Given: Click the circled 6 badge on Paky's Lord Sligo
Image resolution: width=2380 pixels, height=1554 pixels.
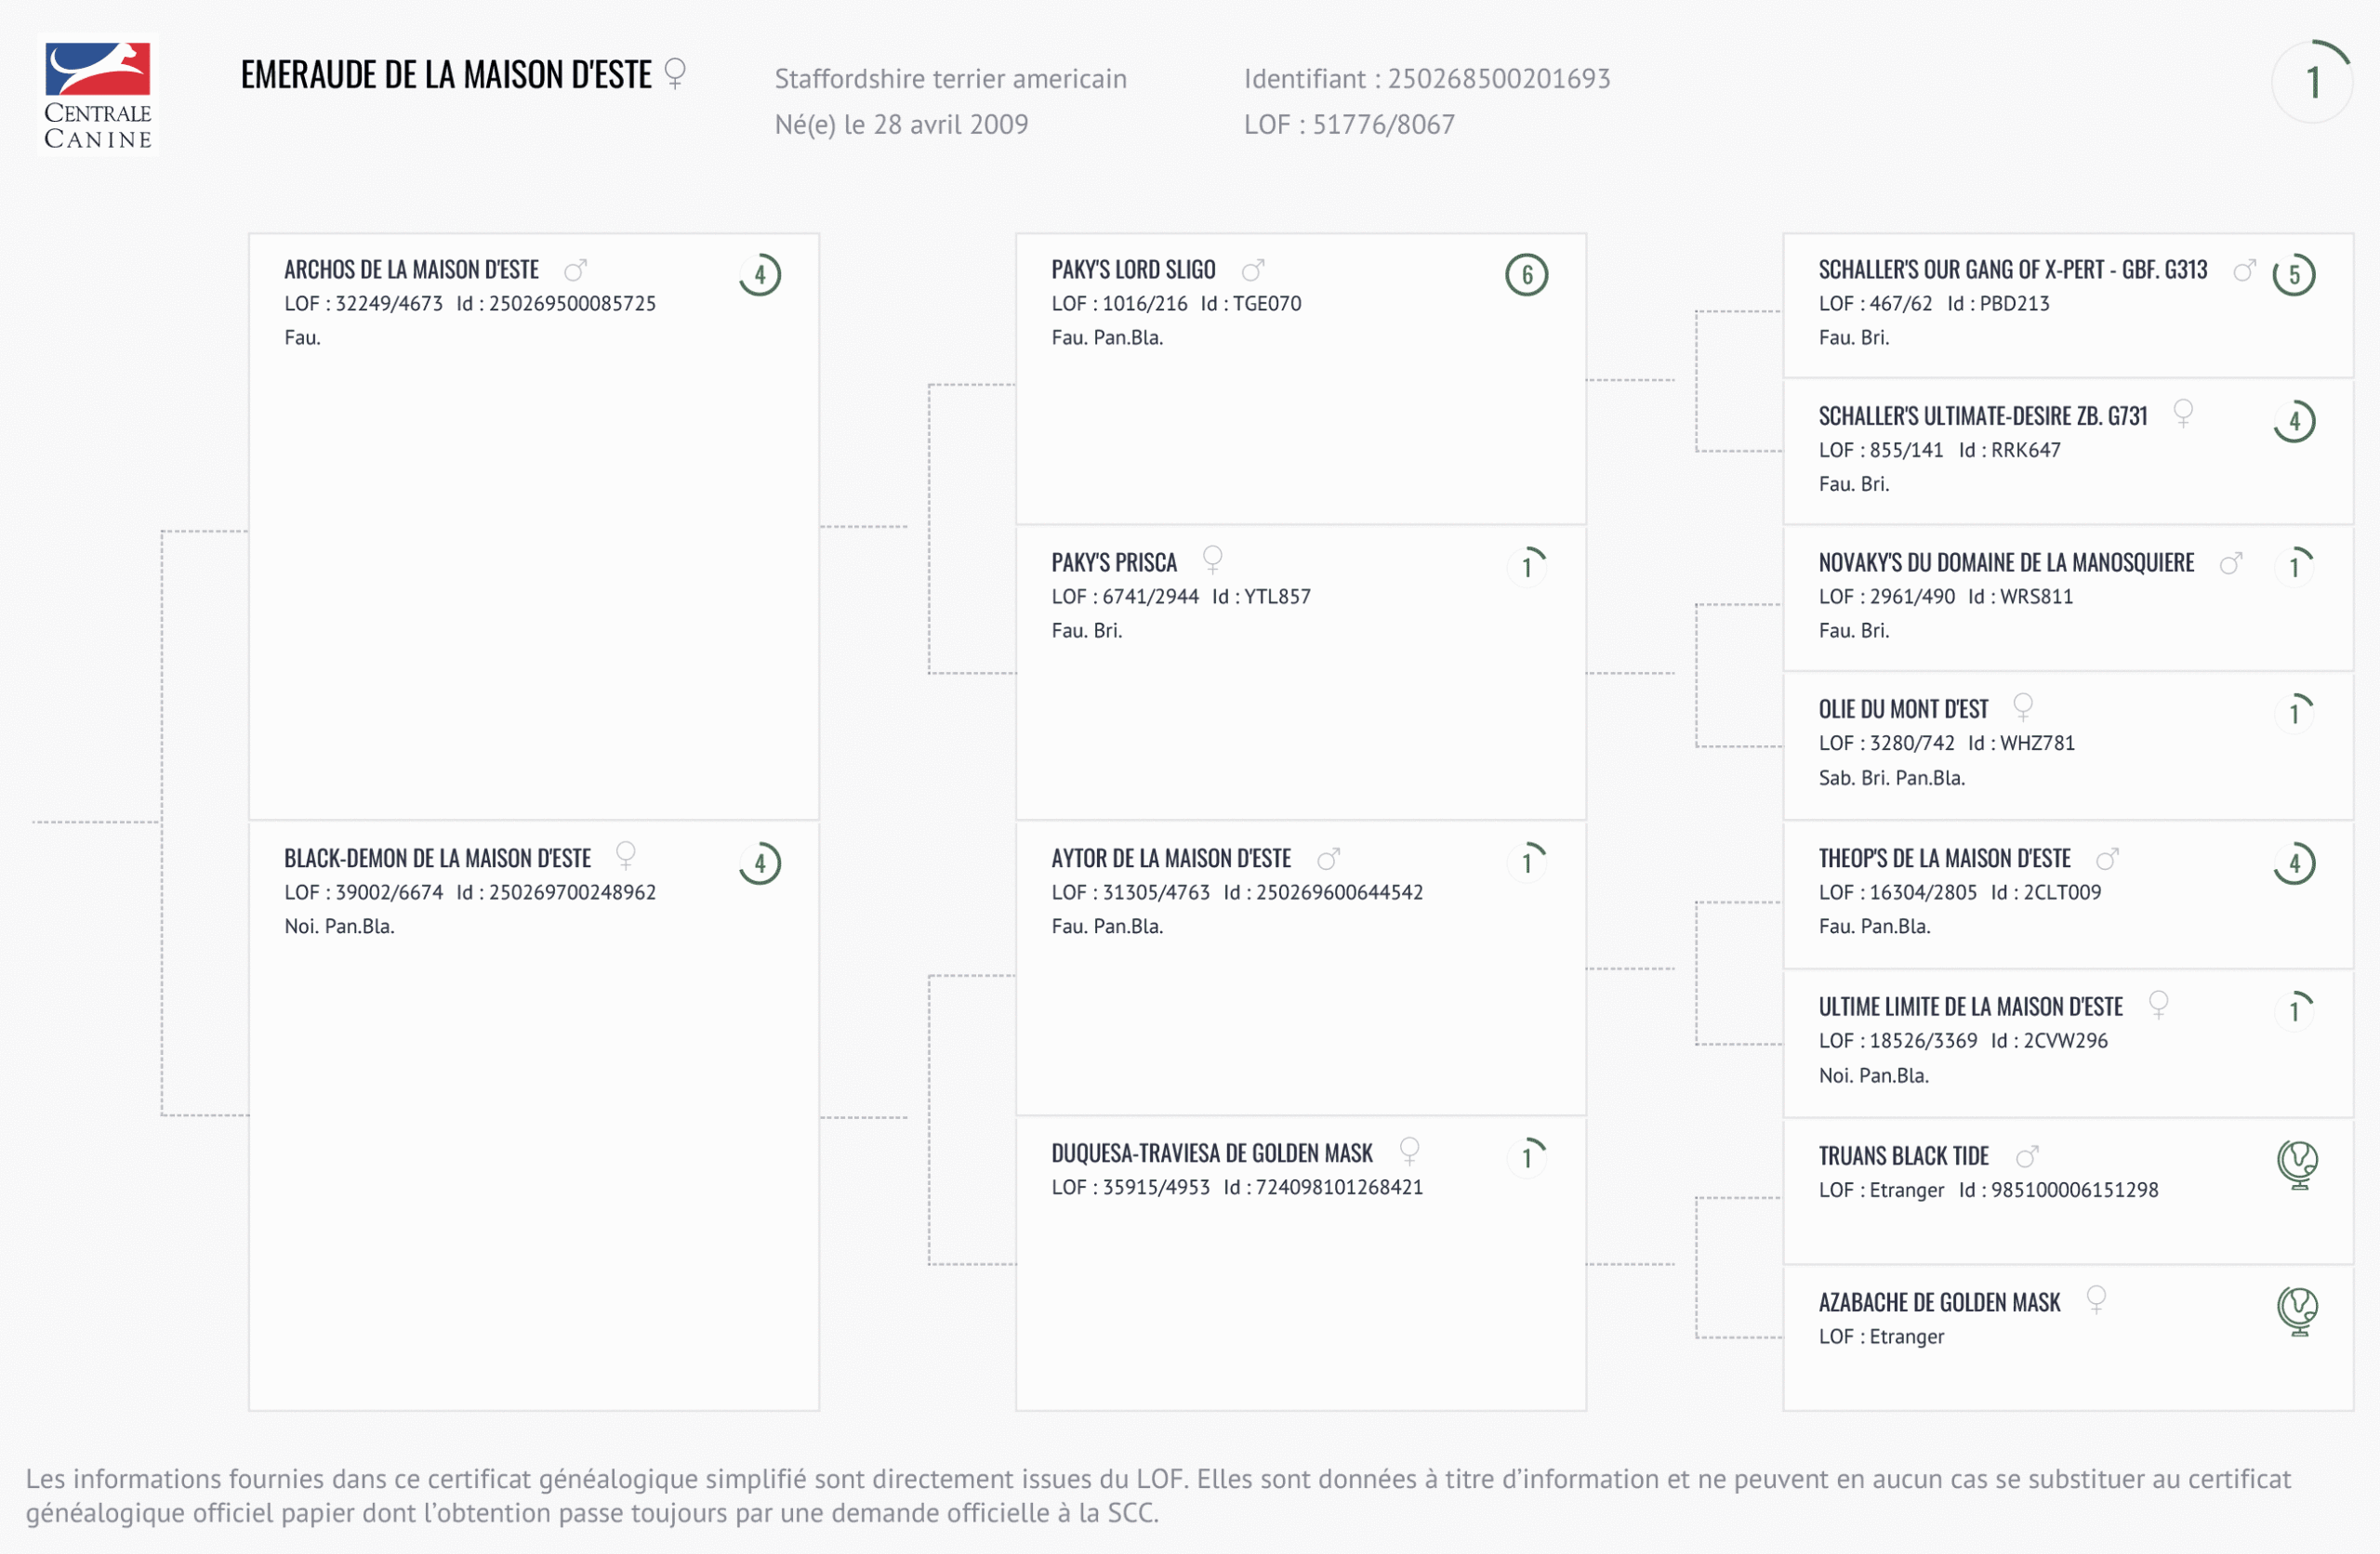Looking at the screenshot, I should pos(1526,275).
